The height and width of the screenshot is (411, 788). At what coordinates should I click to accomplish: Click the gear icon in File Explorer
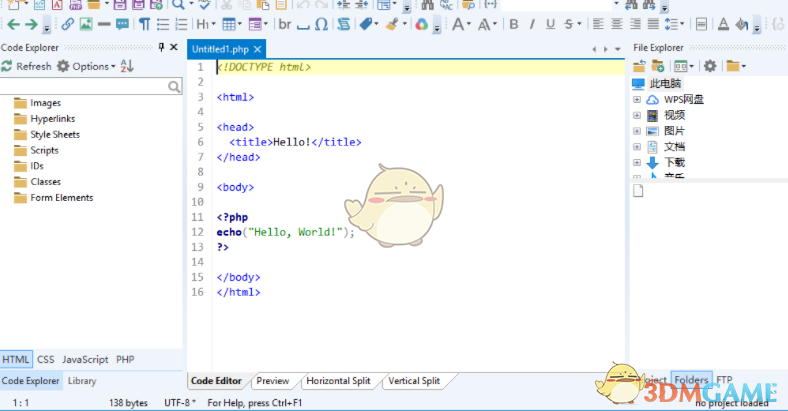click(x=710, y=66)
